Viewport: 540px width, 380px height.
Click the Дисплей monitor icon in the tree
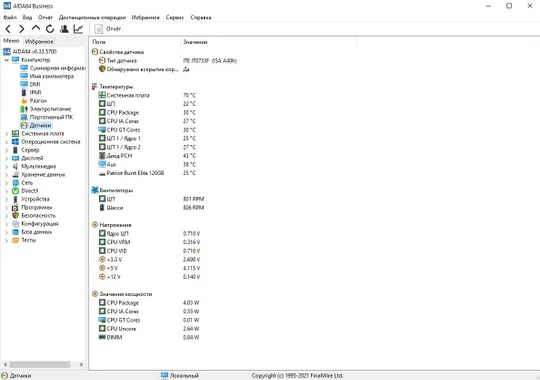15,158
